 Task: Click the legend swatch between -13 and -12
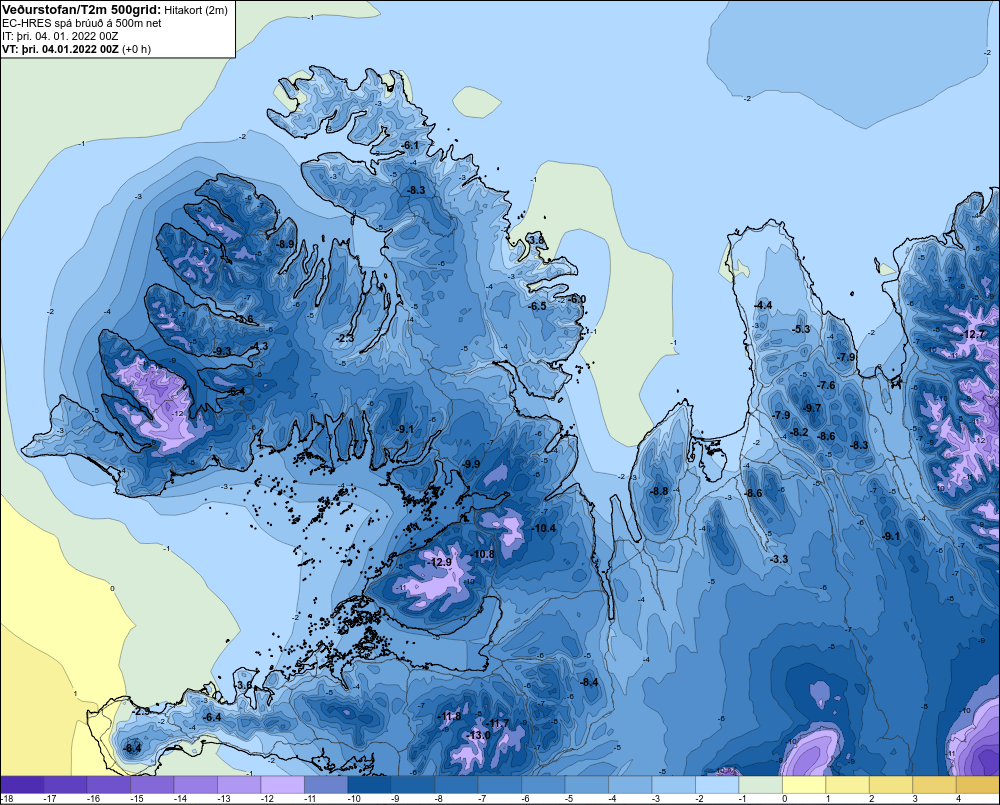[x=239, y=785]
